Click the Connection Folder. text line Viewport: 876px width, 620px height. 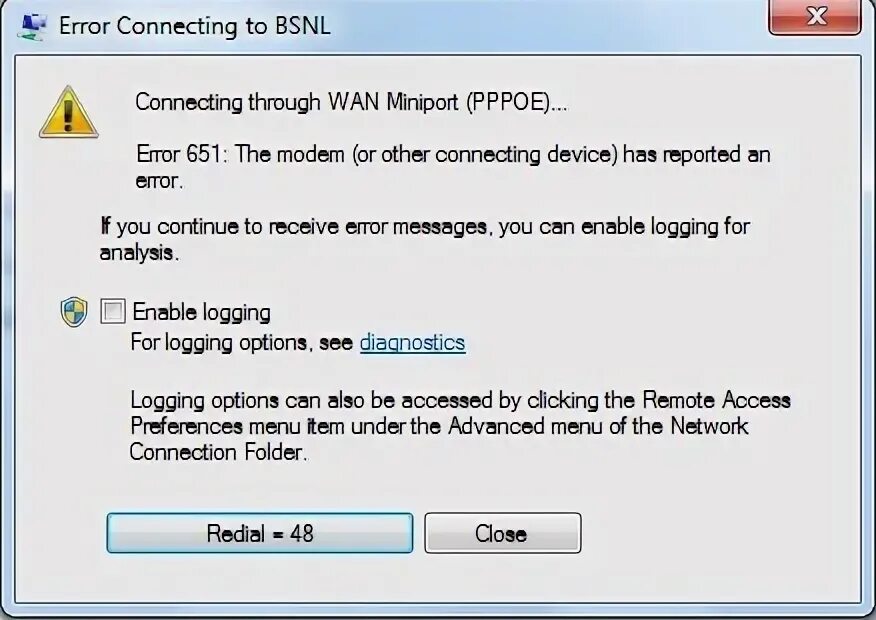coord(218,452)
